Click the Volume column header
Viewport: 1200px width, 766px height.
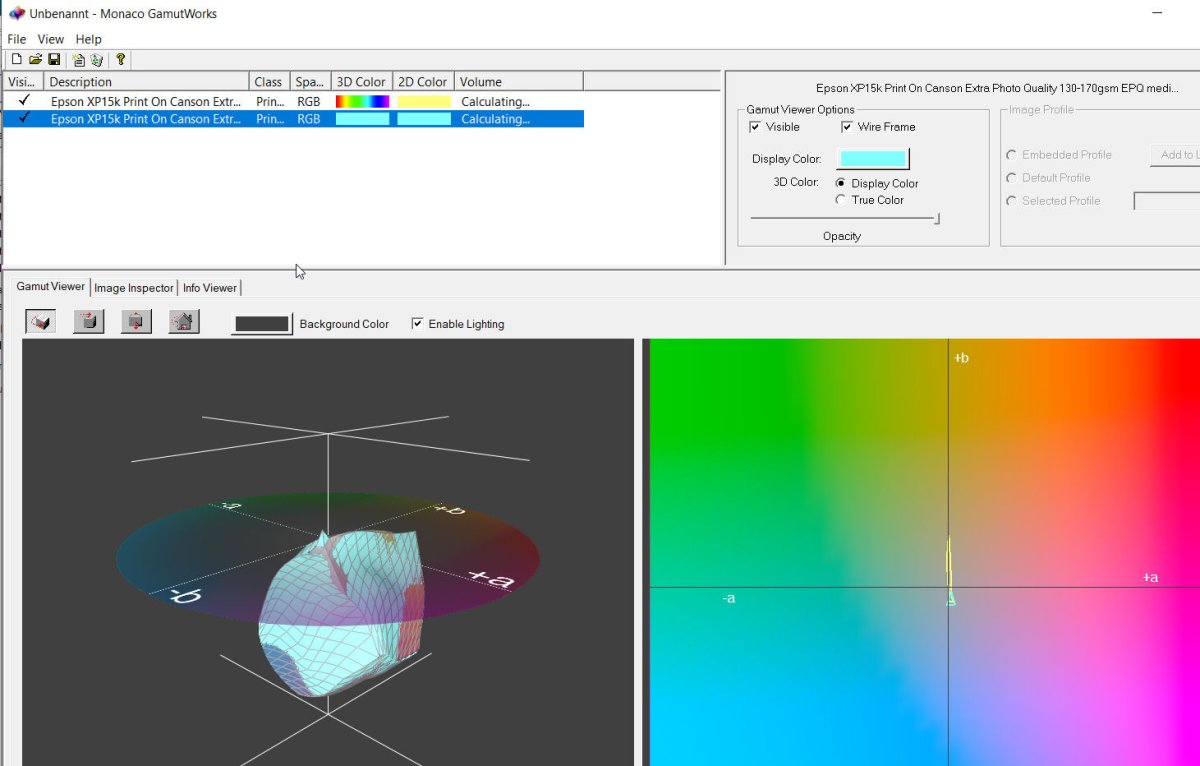[x=518, y=82]
